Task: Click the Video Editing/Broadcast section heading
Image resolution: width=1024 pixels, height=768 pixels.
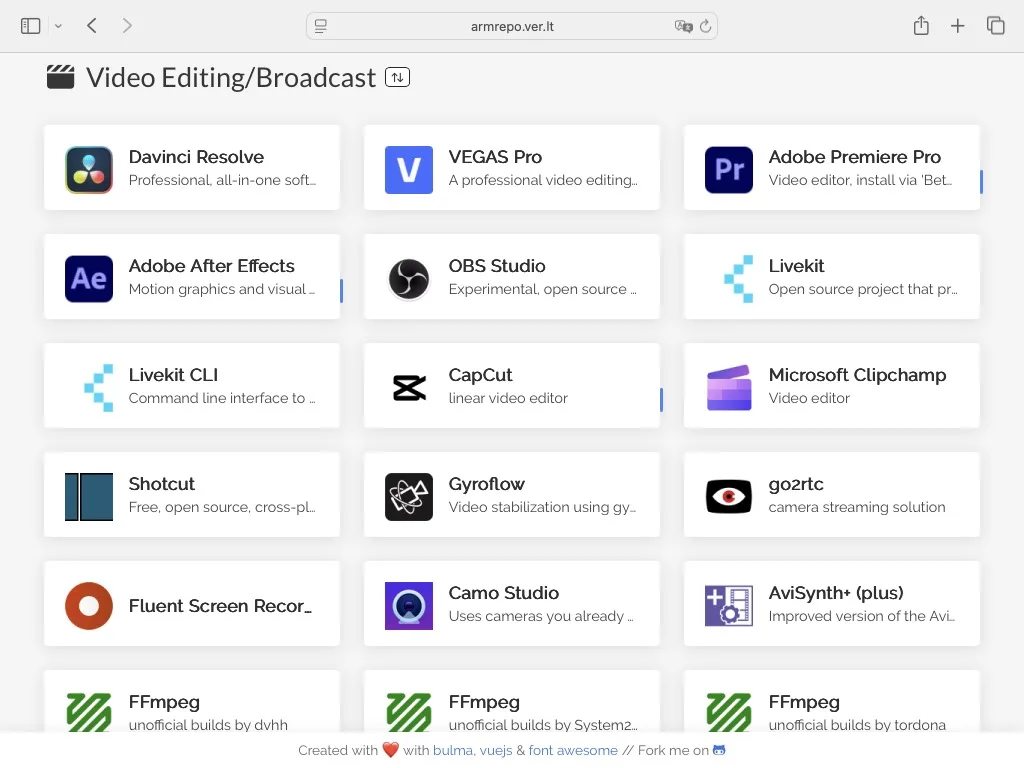Action: (231, 77)
